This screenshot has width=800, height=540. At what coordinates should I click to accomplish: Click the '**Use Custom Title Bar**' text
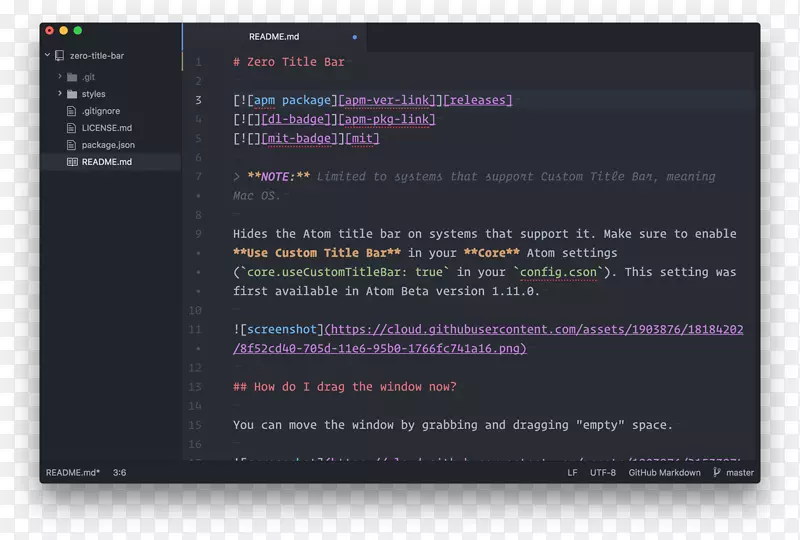click(317, 253)
